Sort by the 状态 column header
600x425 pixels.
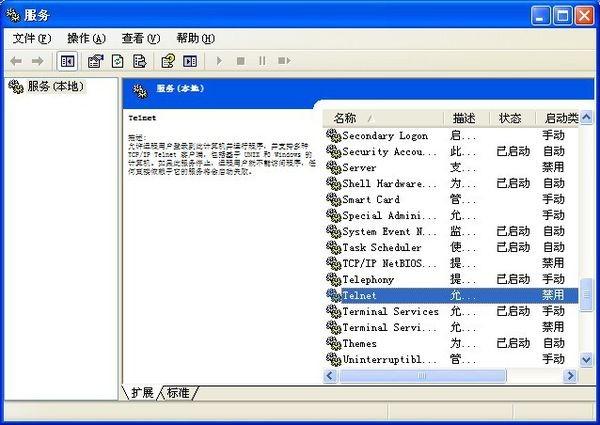(x=512, y=118)
